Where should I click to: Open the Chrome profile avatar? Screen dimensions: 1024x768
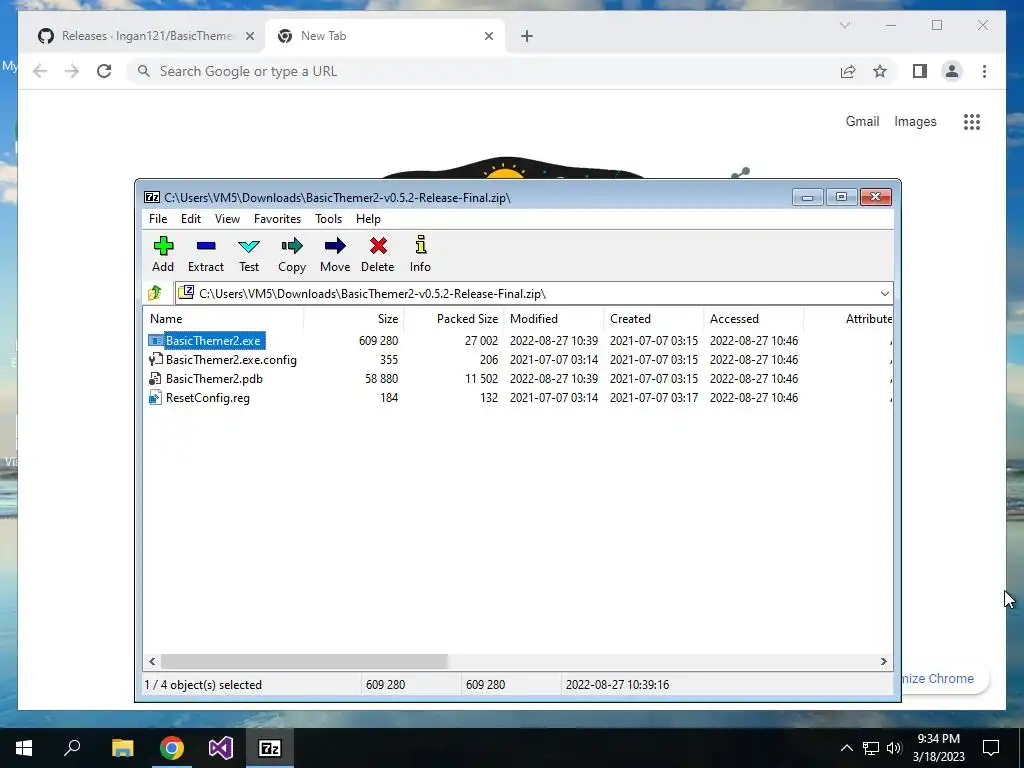952,71
